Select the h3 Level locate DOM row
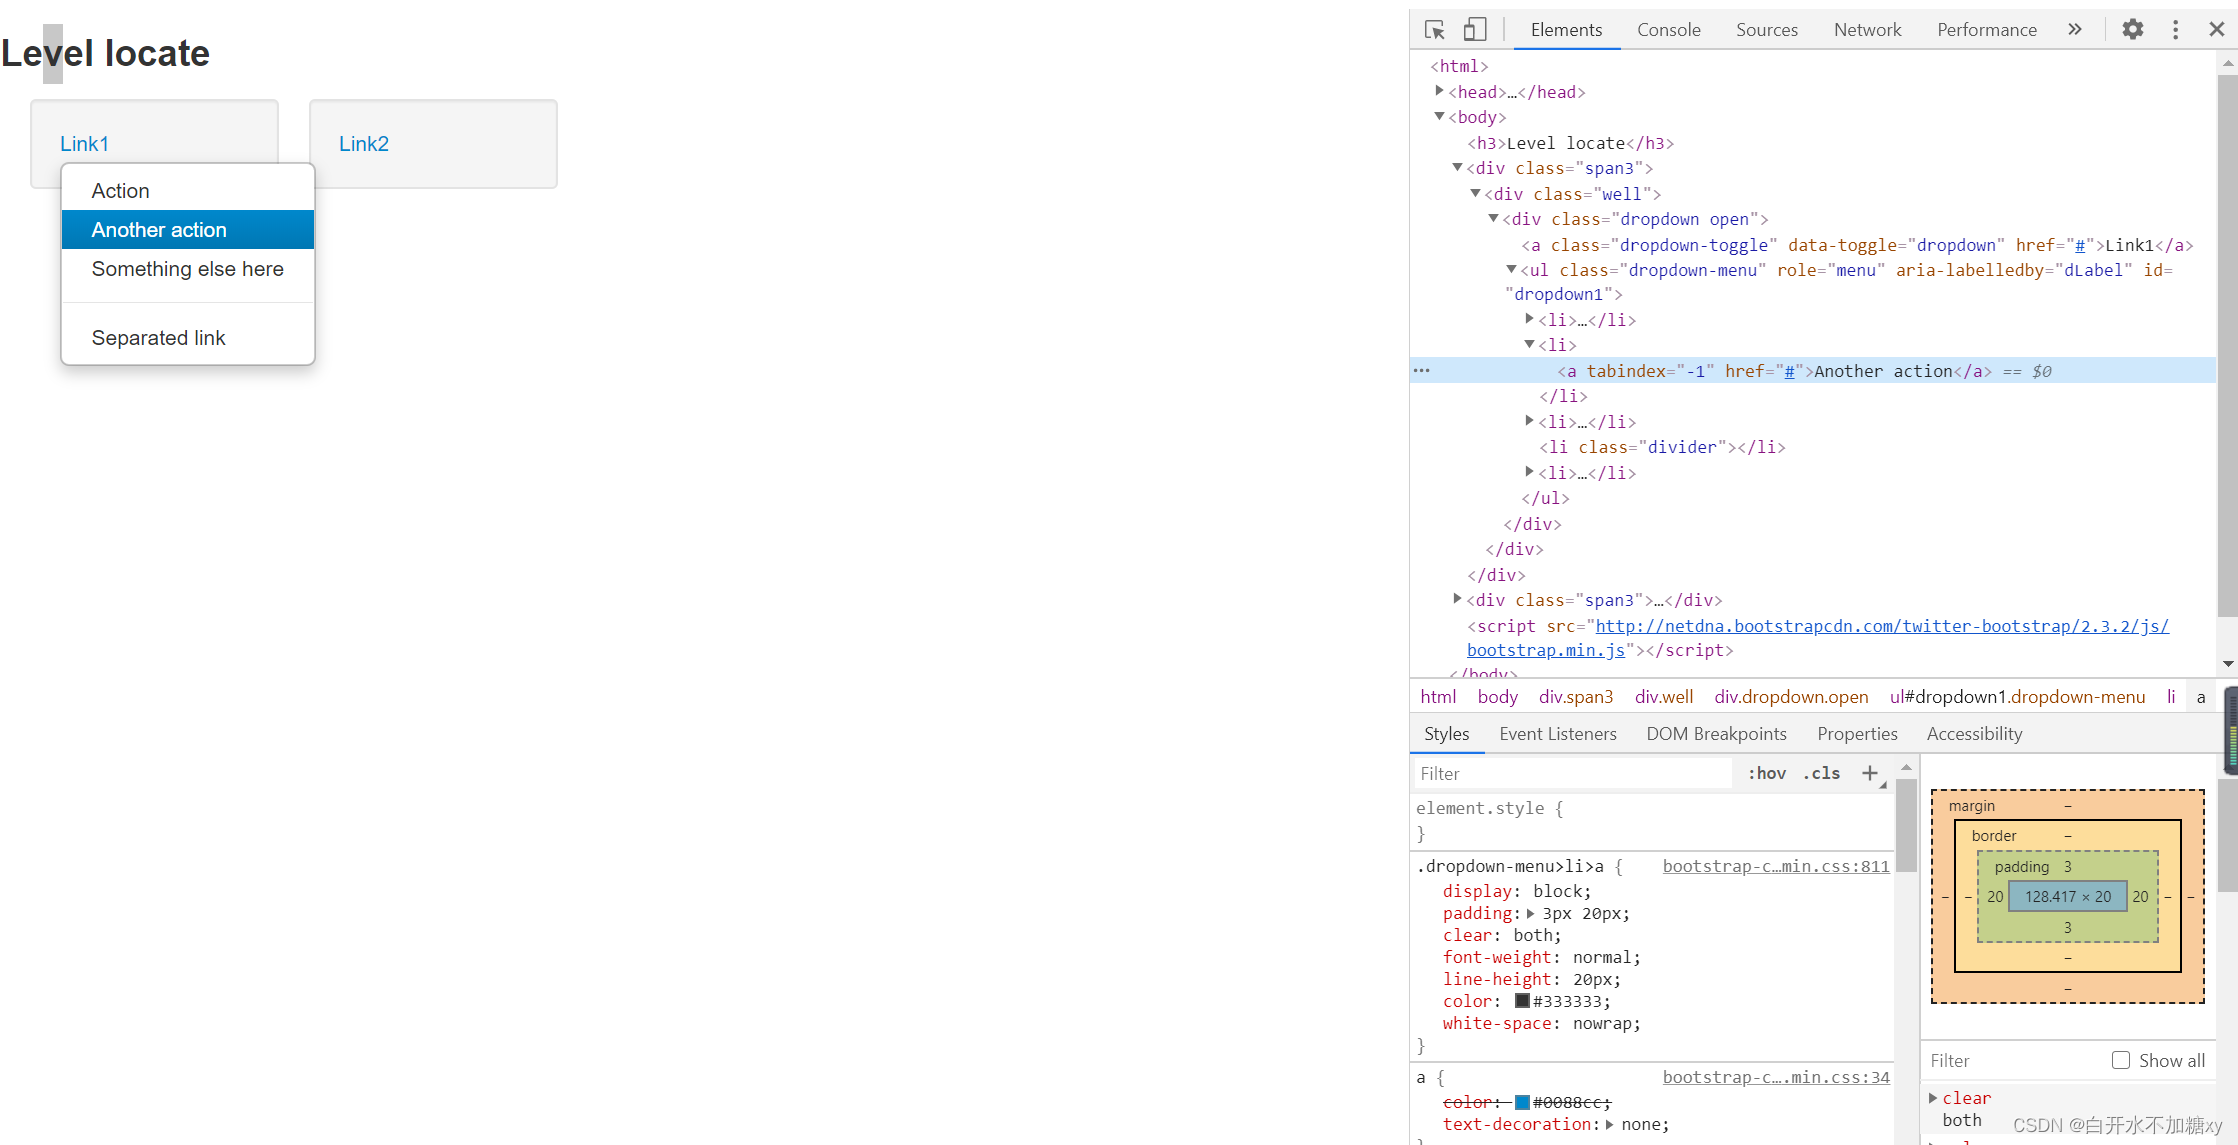This screenshot has width=2238, height=1145. click(1570, 143)
